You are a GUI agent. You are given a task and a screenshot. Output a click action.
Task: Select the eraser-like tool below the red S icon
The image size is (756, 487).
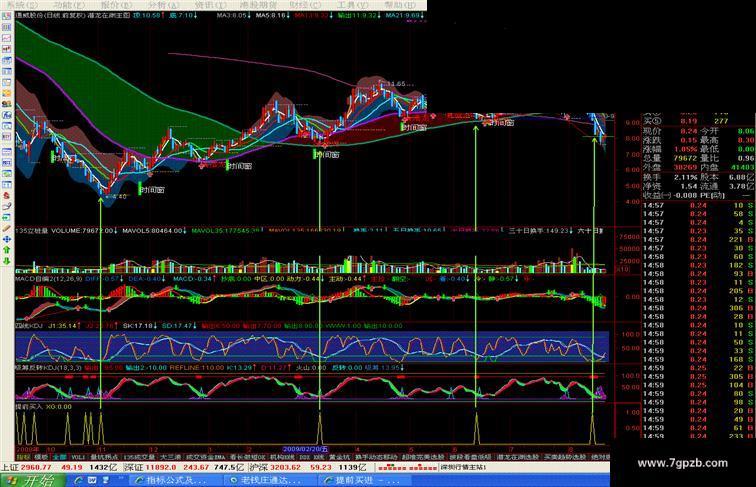click(x=7, y=206)
